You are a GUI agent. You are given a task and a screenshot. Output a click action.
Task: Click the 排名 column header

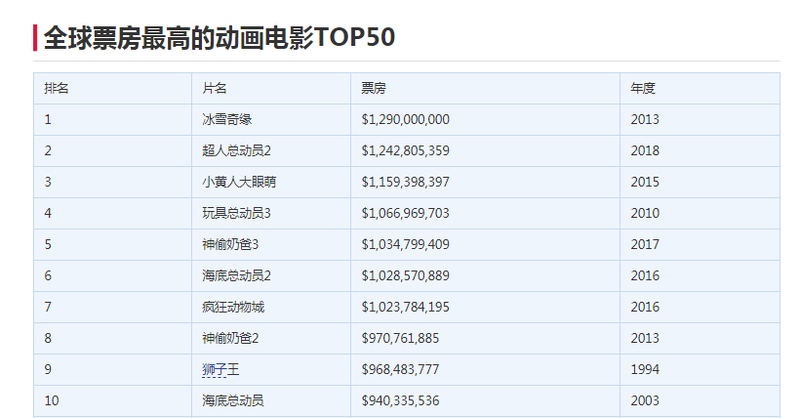[56, 88]
